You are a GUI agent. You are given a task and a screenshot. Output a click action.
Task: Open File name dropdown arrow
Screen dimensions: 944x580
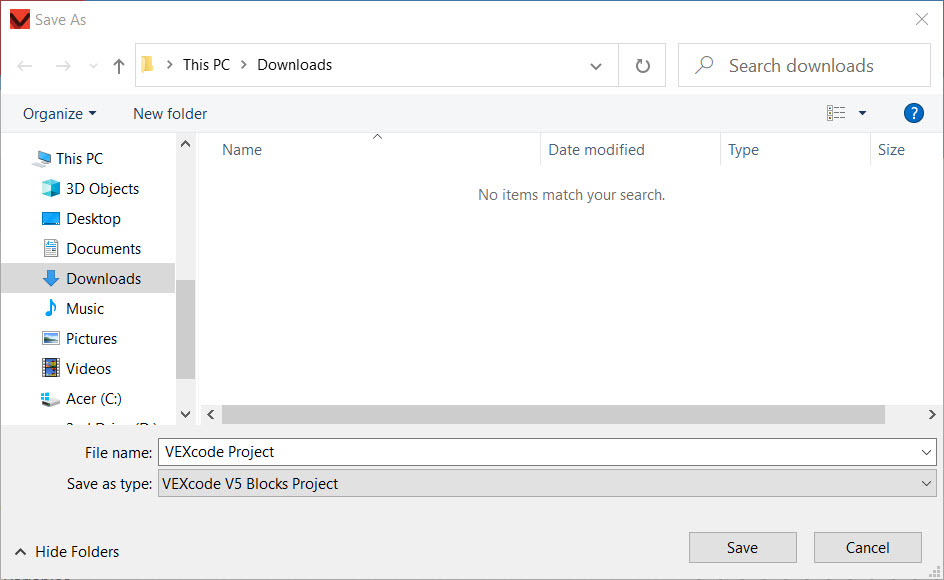click(x=927, y=452)
